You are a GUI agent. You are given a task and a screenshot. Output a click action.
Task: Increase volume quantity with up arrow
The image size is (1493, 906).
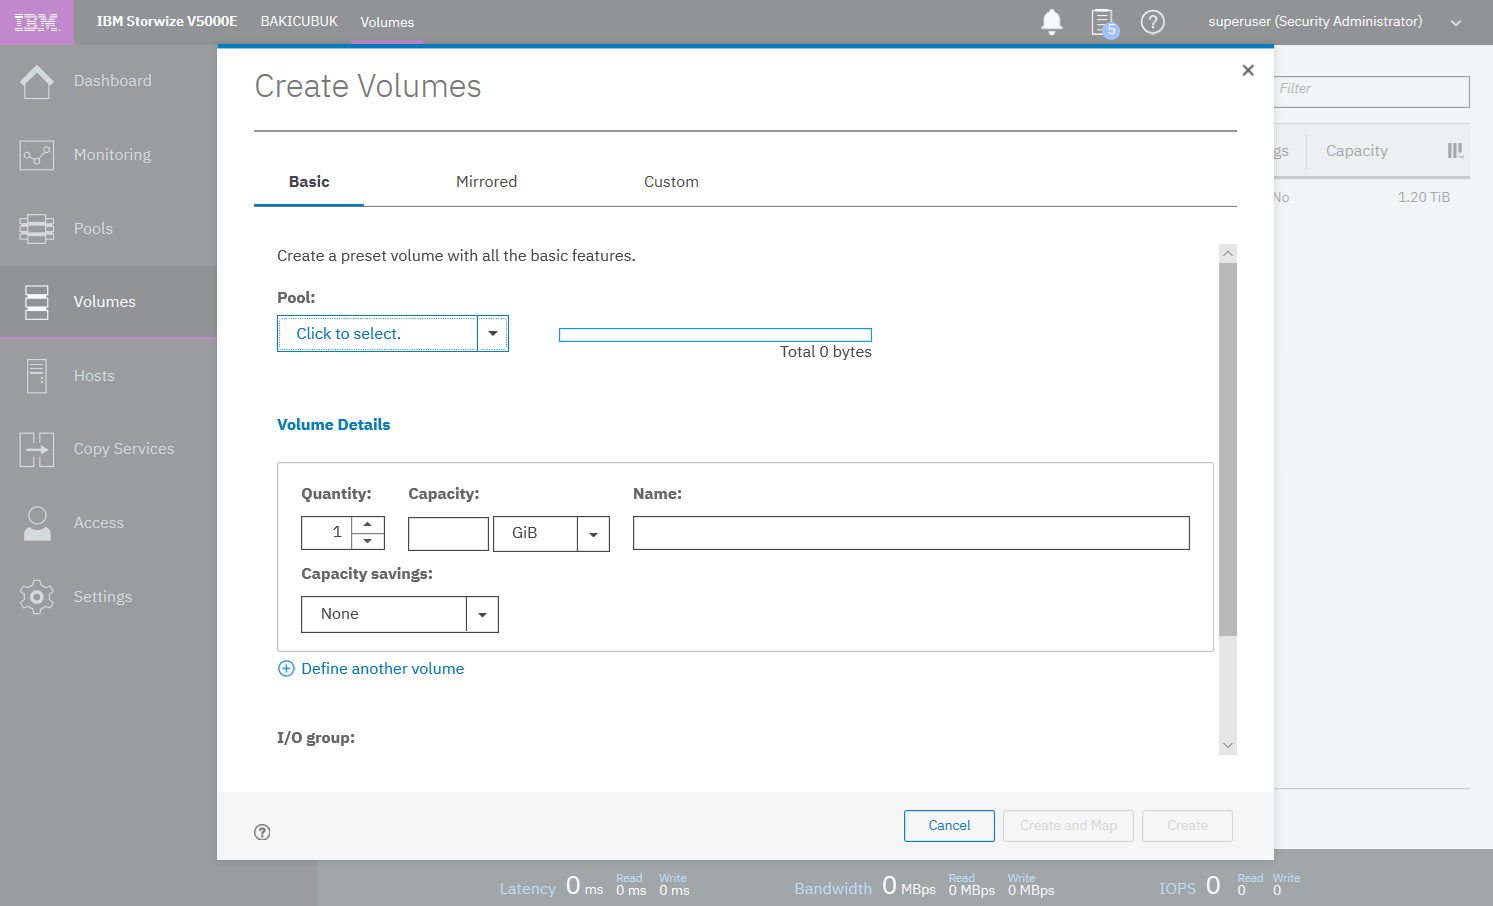[368, 525]
